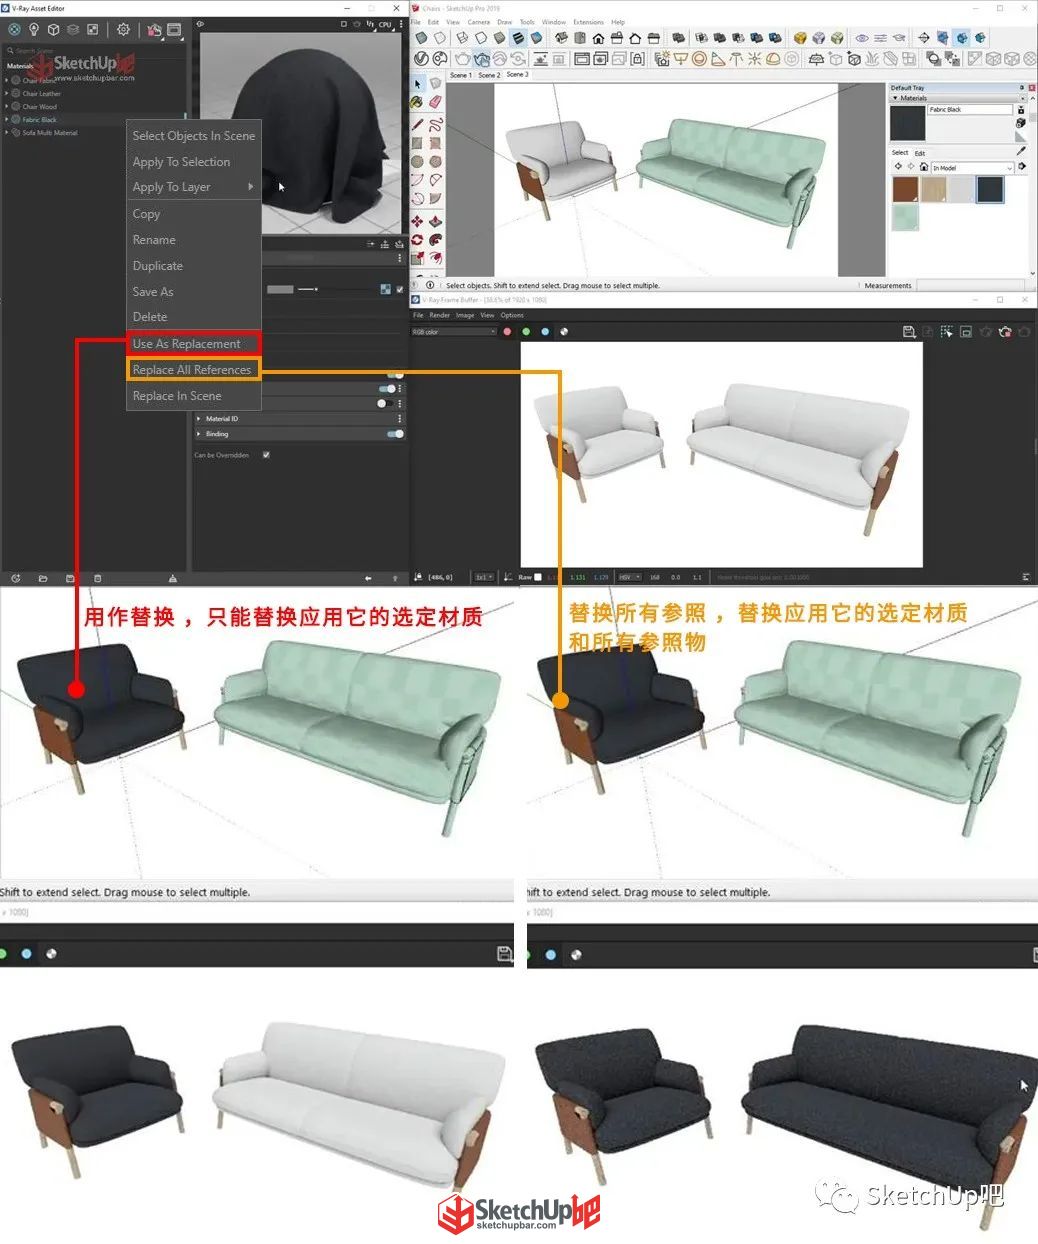Open V-Ray render Settings gear
The width and height of the screenshot is (1038, 1244).
pos(124,29)
